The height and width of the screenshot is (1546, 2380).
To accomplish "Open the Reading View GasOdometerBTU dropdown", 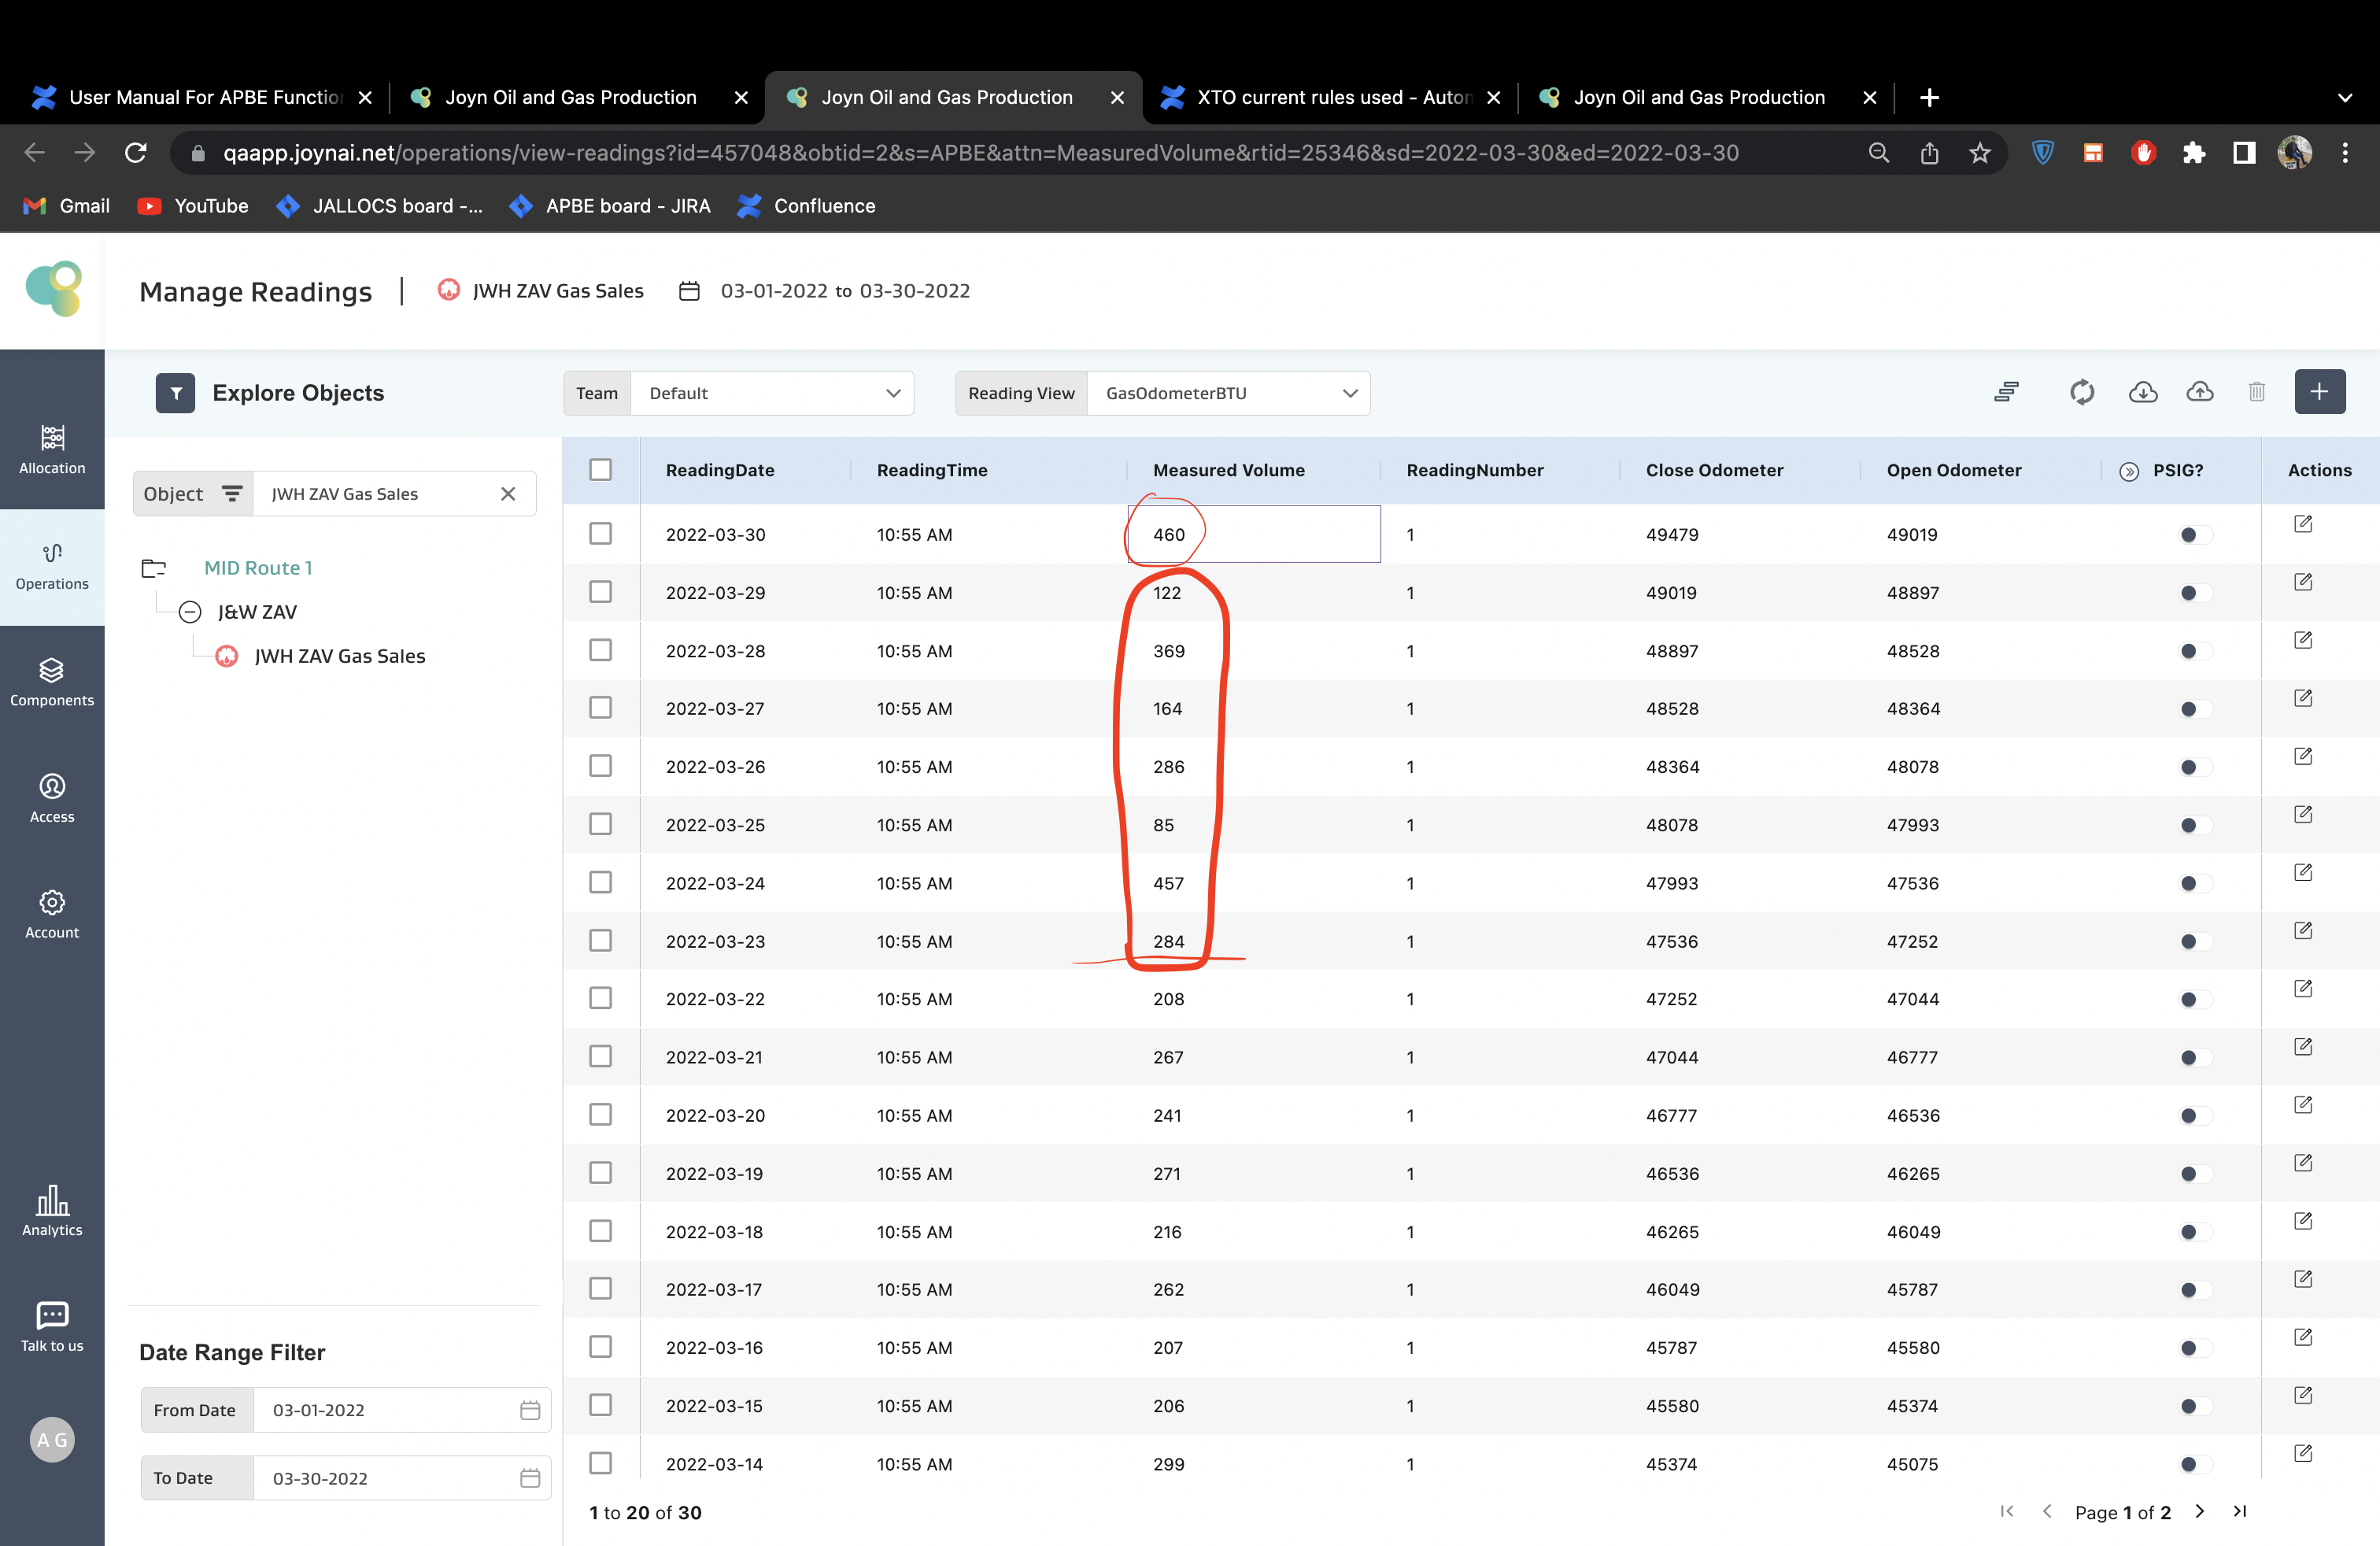I will pos(1227,393).
